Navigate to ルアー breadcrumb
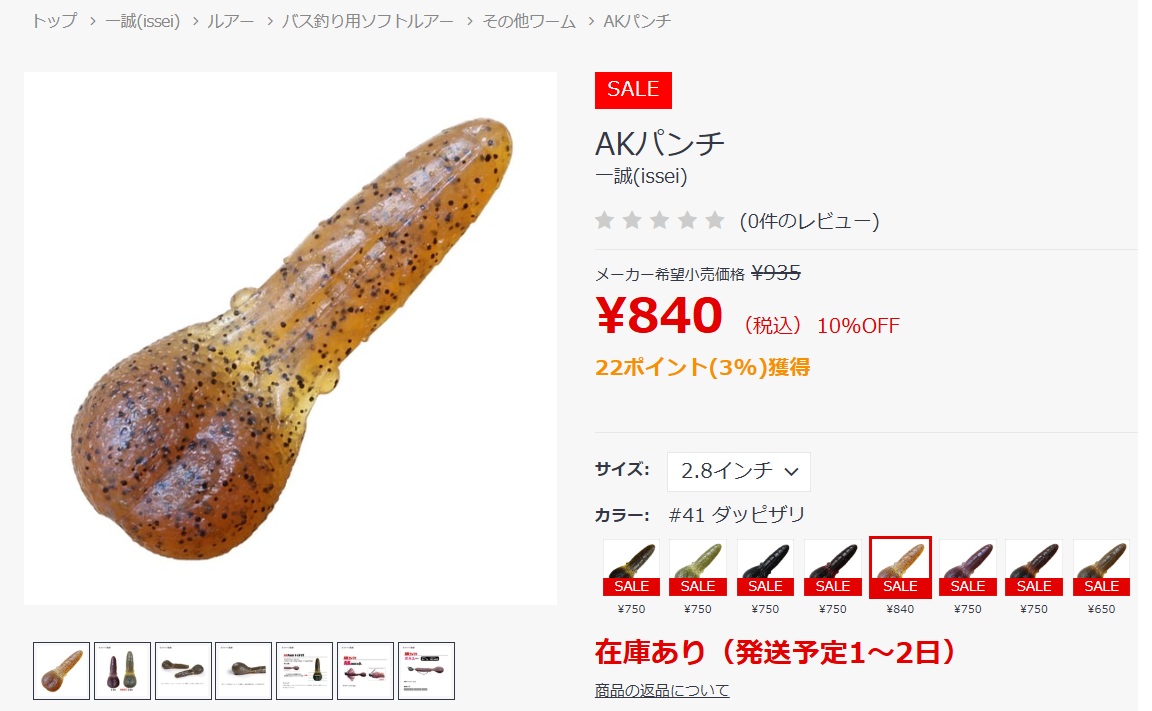Screen dimensions: 1152x711 [231, 21]
